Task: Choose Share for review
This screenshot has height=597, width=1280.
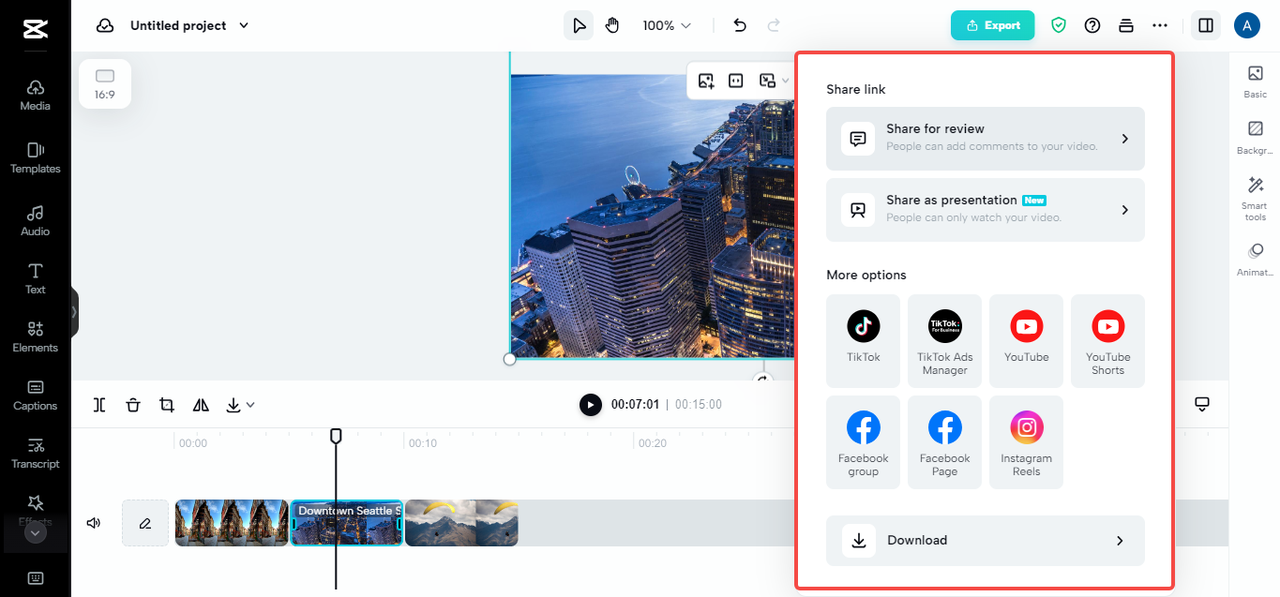Action: 985,138
